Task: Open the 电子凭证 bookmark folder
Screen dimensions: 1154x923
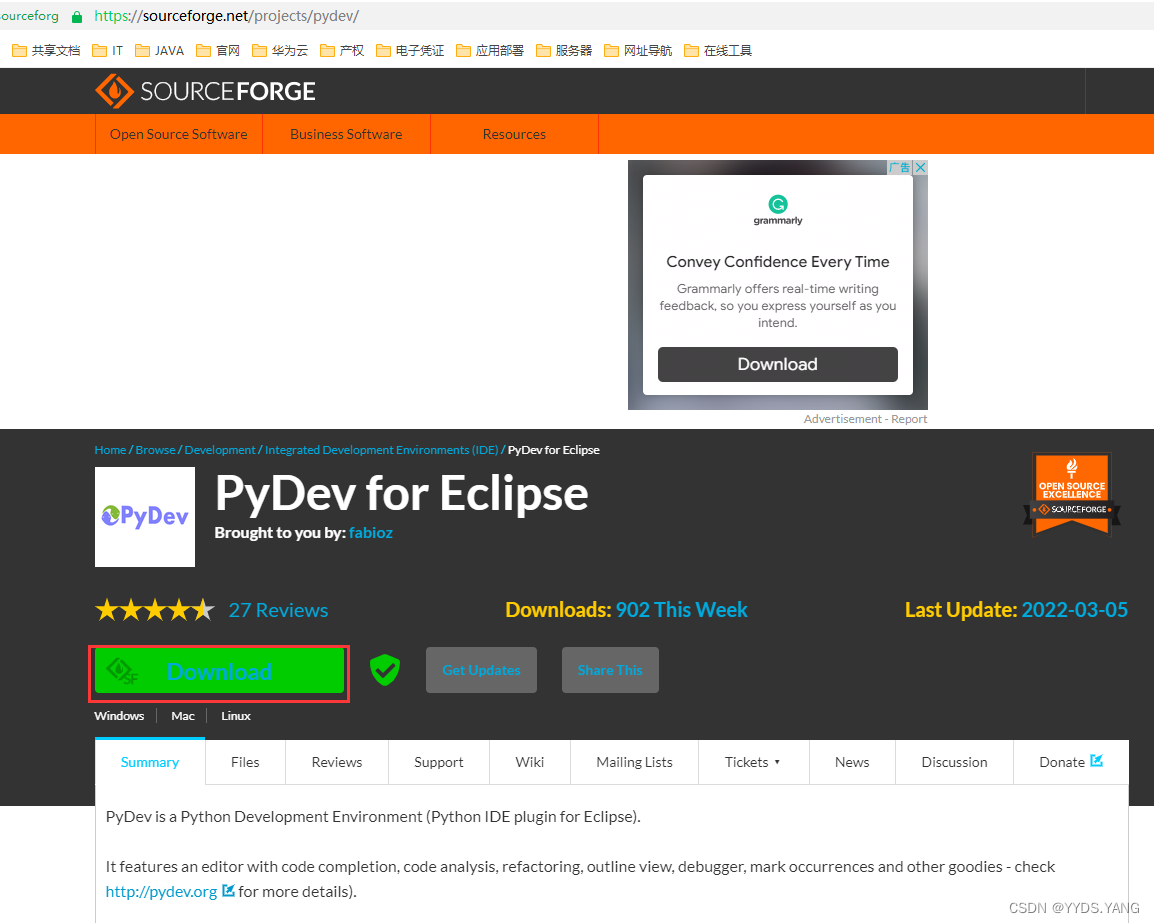Action: (x=410, y=50)
